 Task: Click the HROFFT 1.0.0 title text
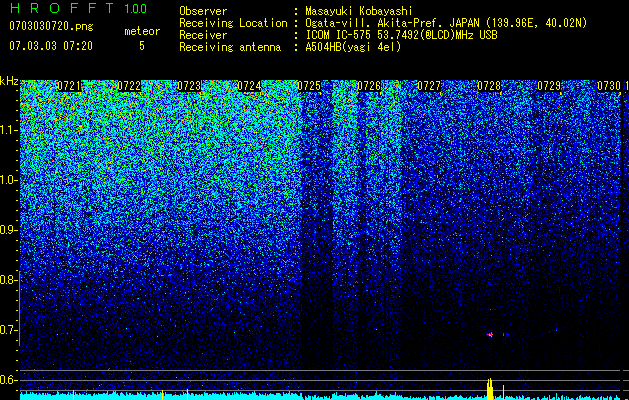coord(79,8)
